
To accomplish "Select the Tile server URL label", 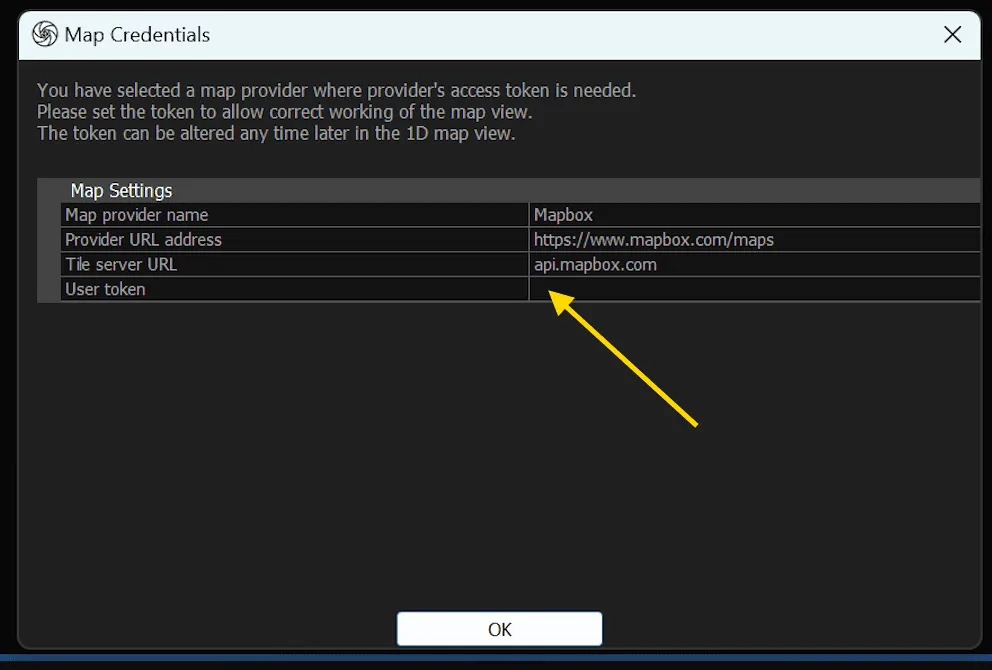I will (121, 264).
